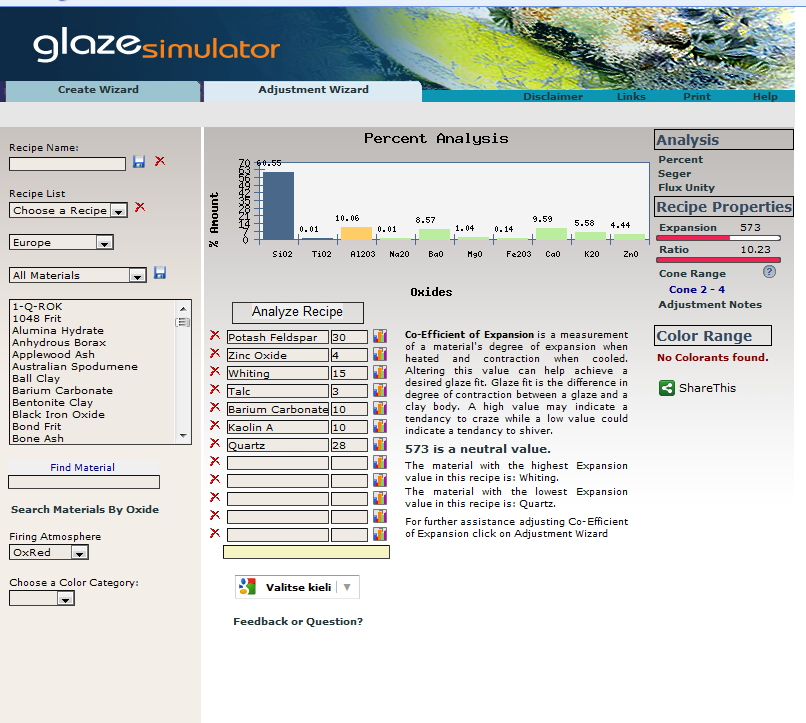The height and width of the screenshot is (723, 806).
Task: Click red X on first empty recipe row
Action: (x=215, y=461)
